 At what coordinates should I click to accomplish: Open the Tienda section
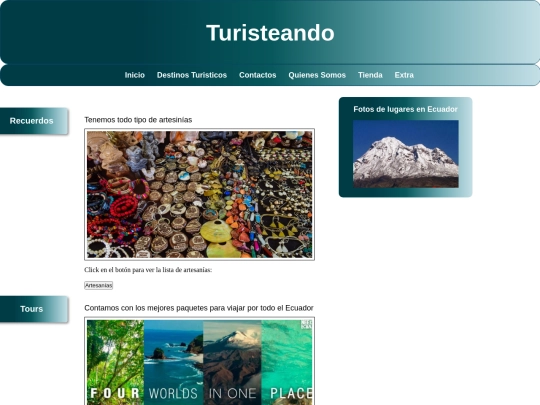coord(370,75)
